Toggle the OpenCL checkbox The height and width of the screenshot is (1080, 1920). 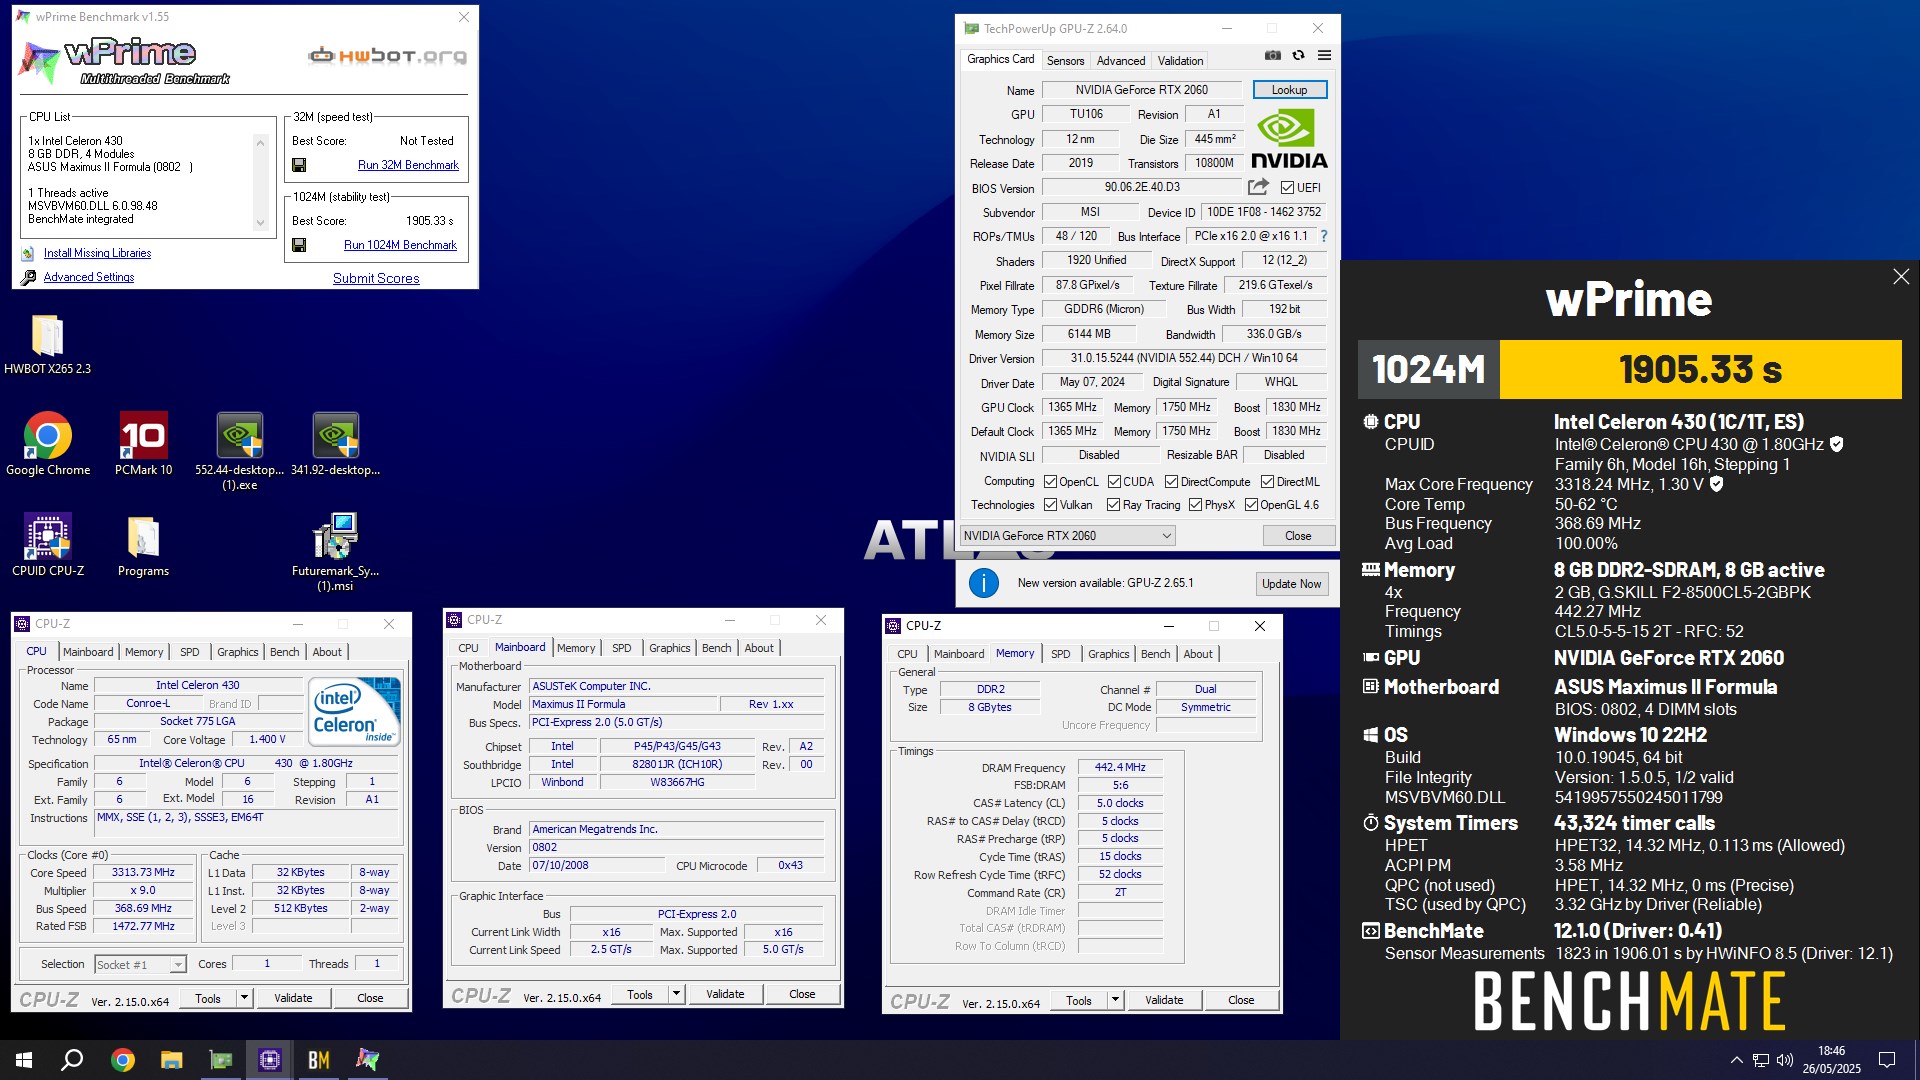1050,482
